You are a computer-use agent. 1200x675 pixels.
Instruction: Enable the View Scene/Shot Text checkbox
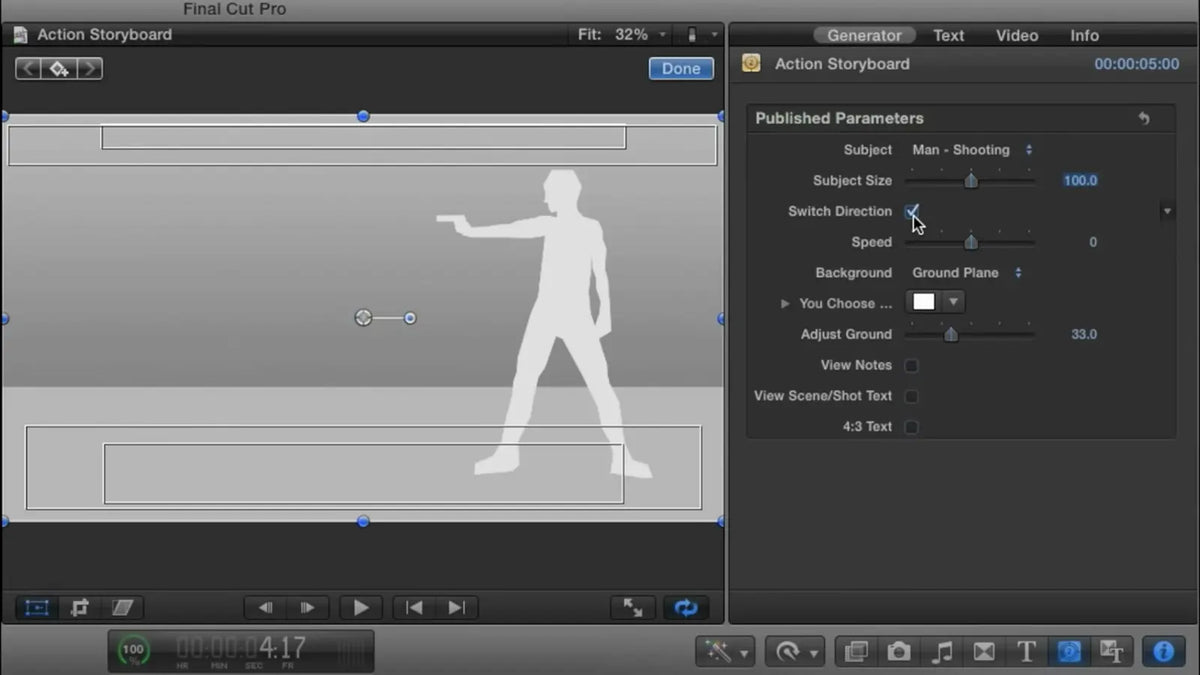pos(912,396)
